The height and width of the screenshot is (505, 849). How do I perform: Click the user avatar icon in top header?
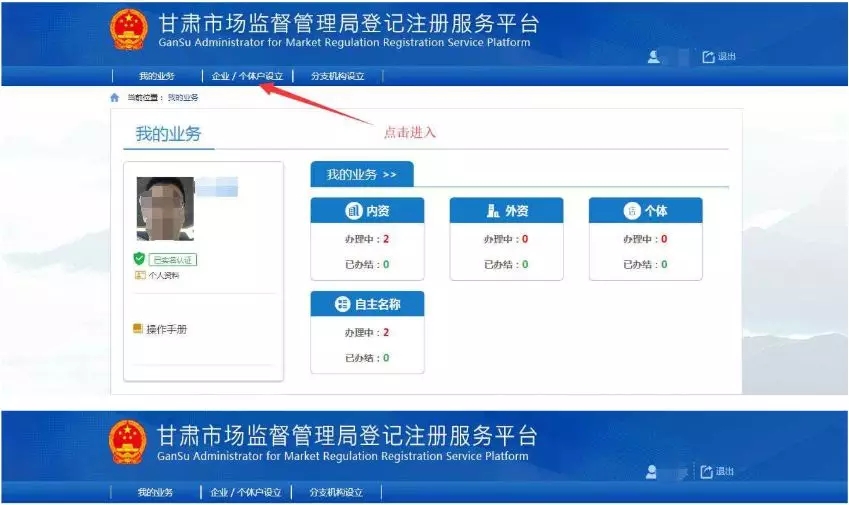654,57
